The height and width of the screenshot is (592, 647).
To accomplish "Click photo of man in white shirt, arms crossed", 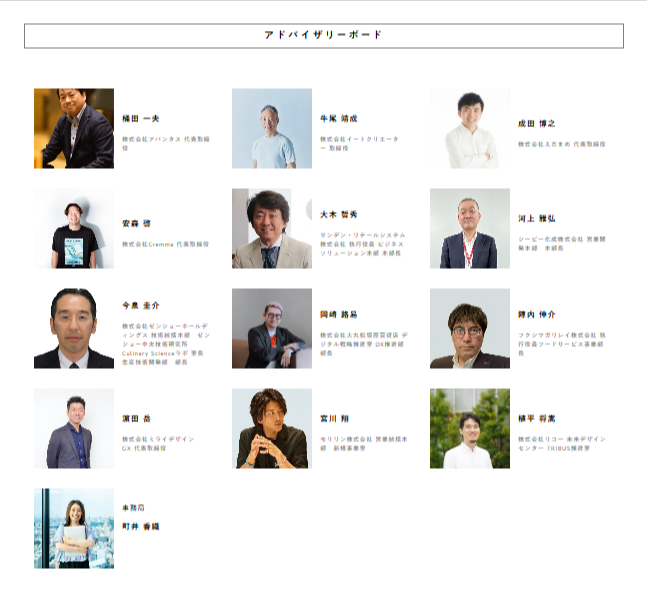I will [x=469, y=128].
